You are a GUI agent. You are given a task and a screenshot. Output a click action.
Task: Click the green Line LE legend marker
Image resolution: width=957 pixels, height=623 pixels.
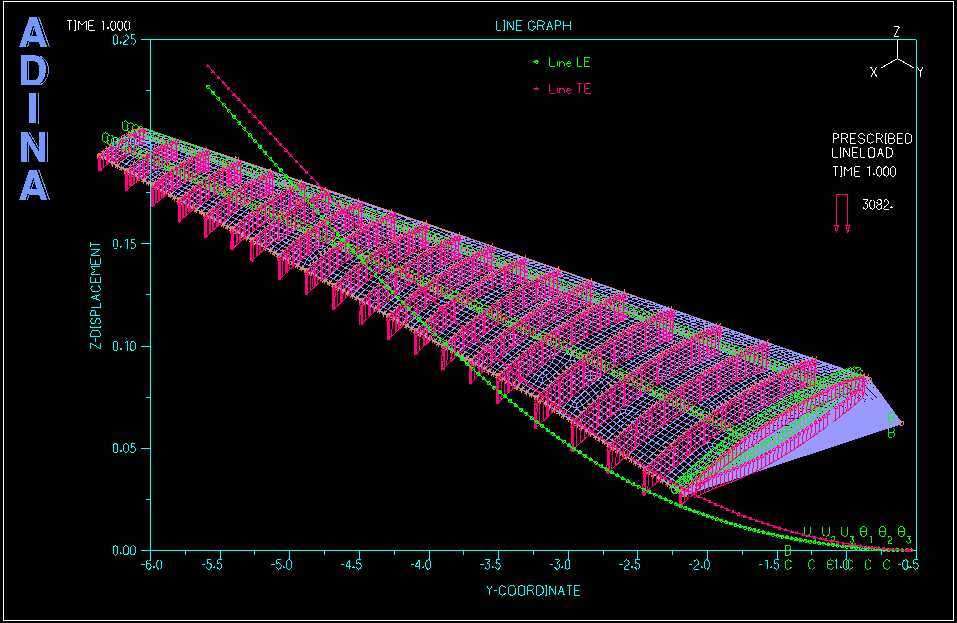pyautogui.click(x=536, y=63)
